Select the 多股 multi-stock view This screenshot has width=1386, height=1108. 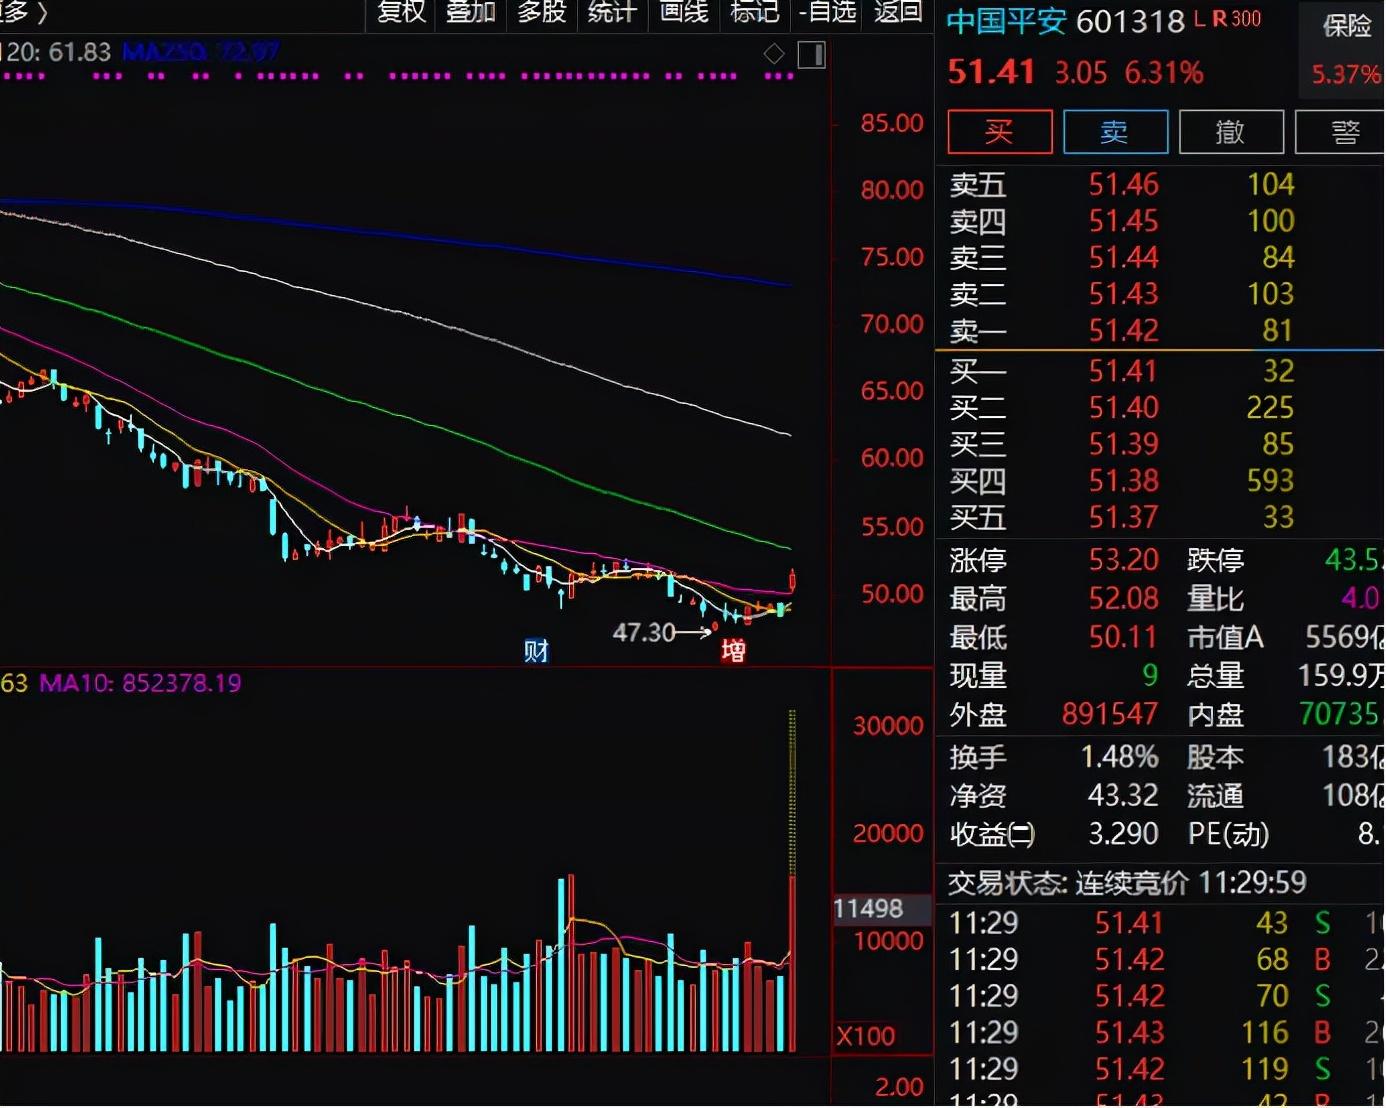(542, 12)
